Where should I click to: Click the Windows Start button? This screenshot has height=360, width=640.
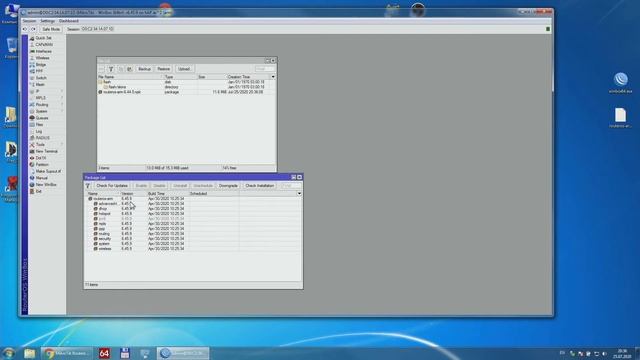[x=9, y=353]
